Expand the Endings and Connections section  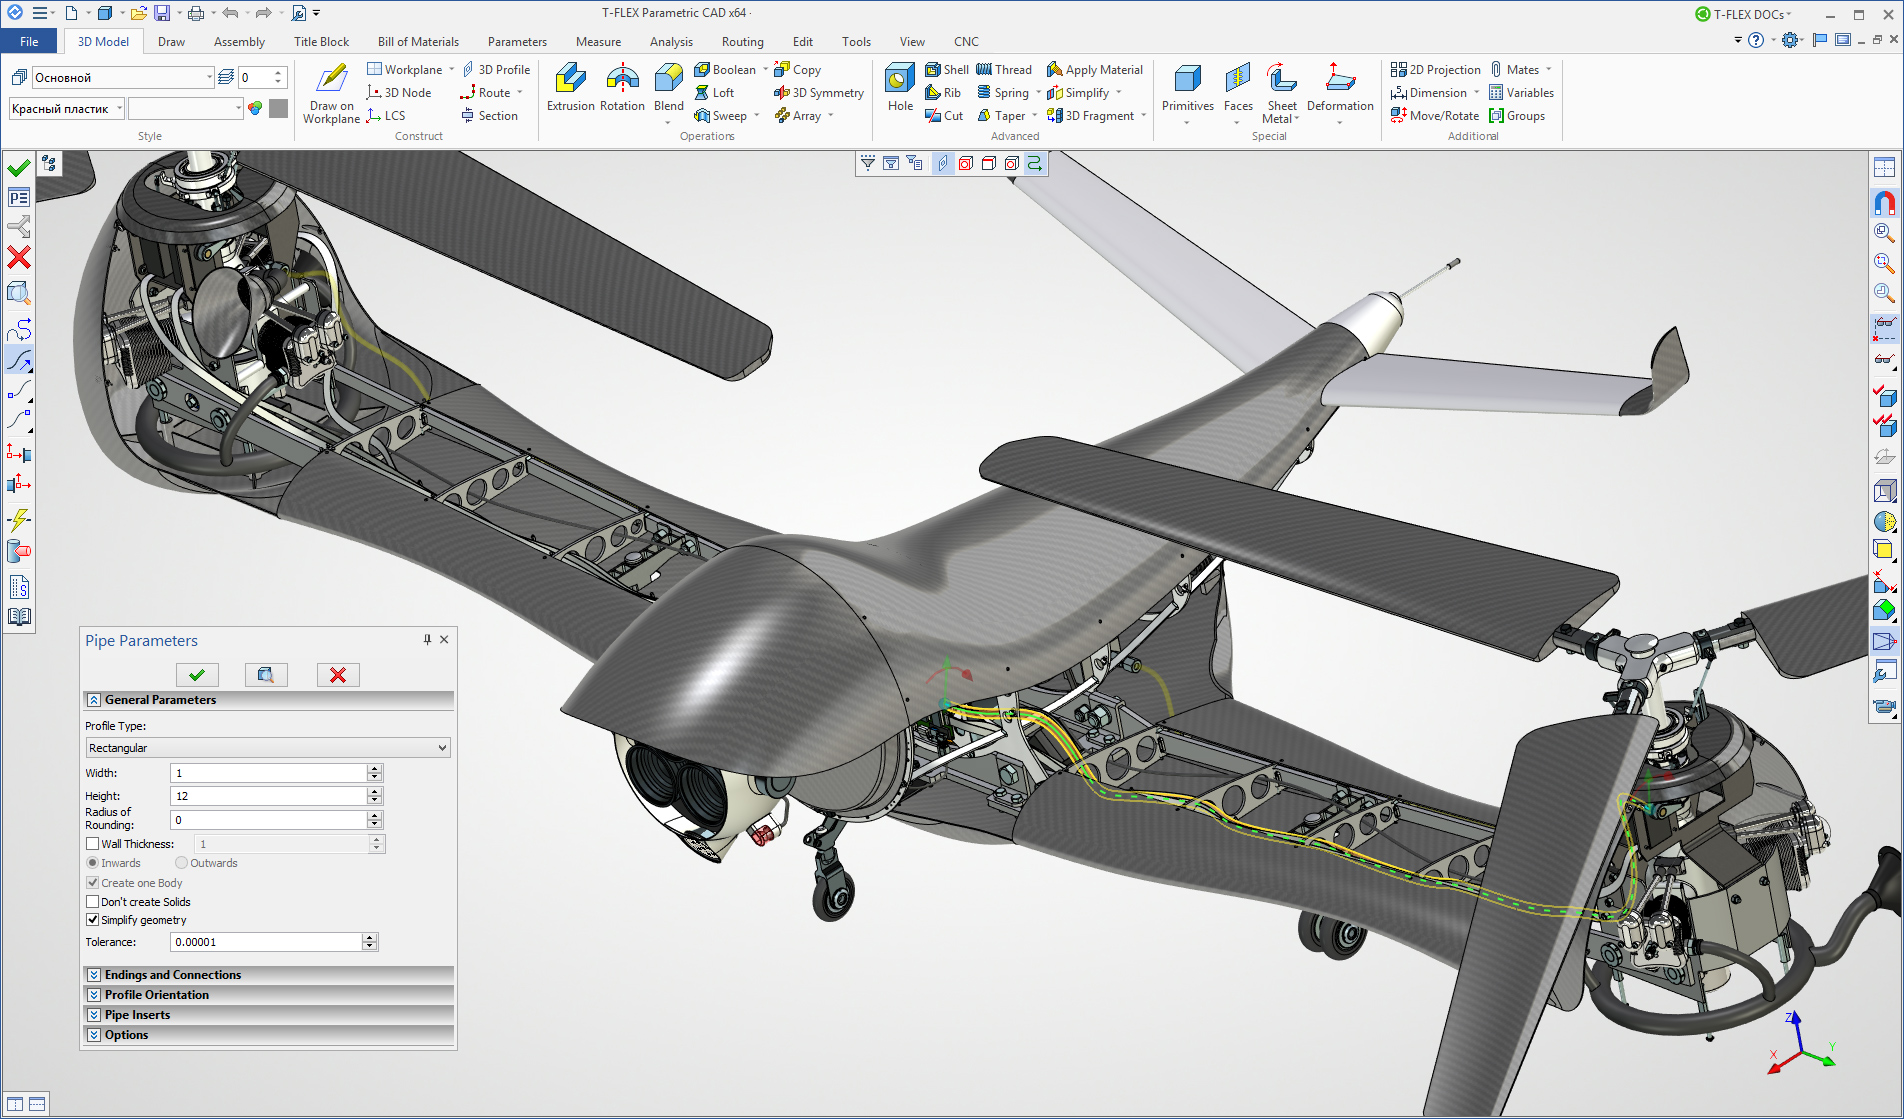pos(268,975)
